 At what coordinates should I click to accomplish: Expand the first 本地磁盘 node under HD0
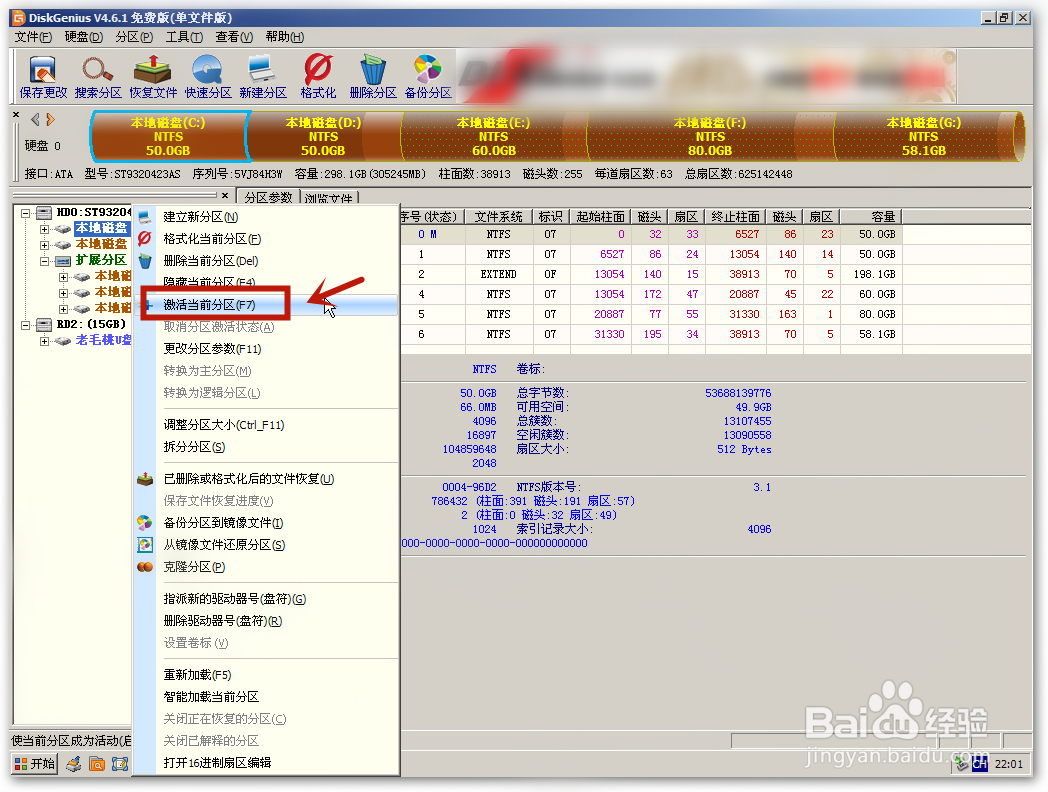(44, 229)
